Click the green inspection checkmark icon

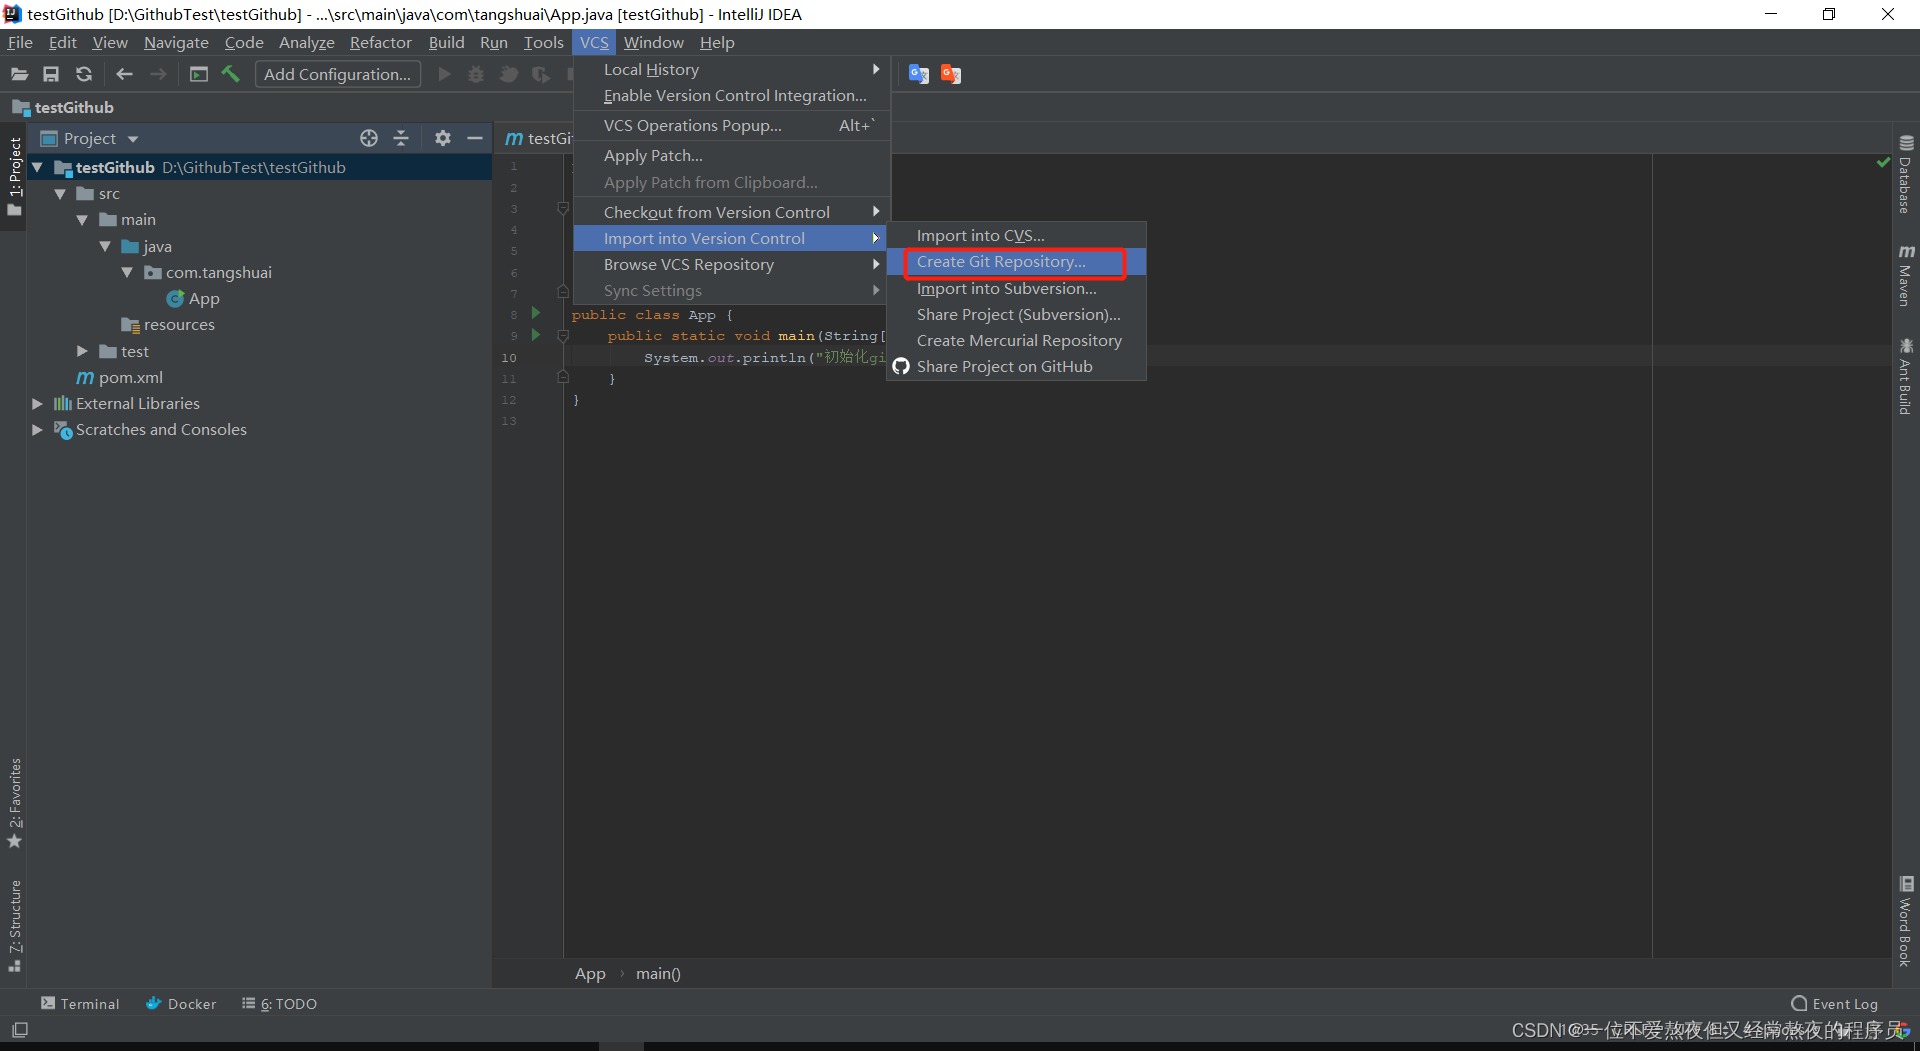point(1883,162)
